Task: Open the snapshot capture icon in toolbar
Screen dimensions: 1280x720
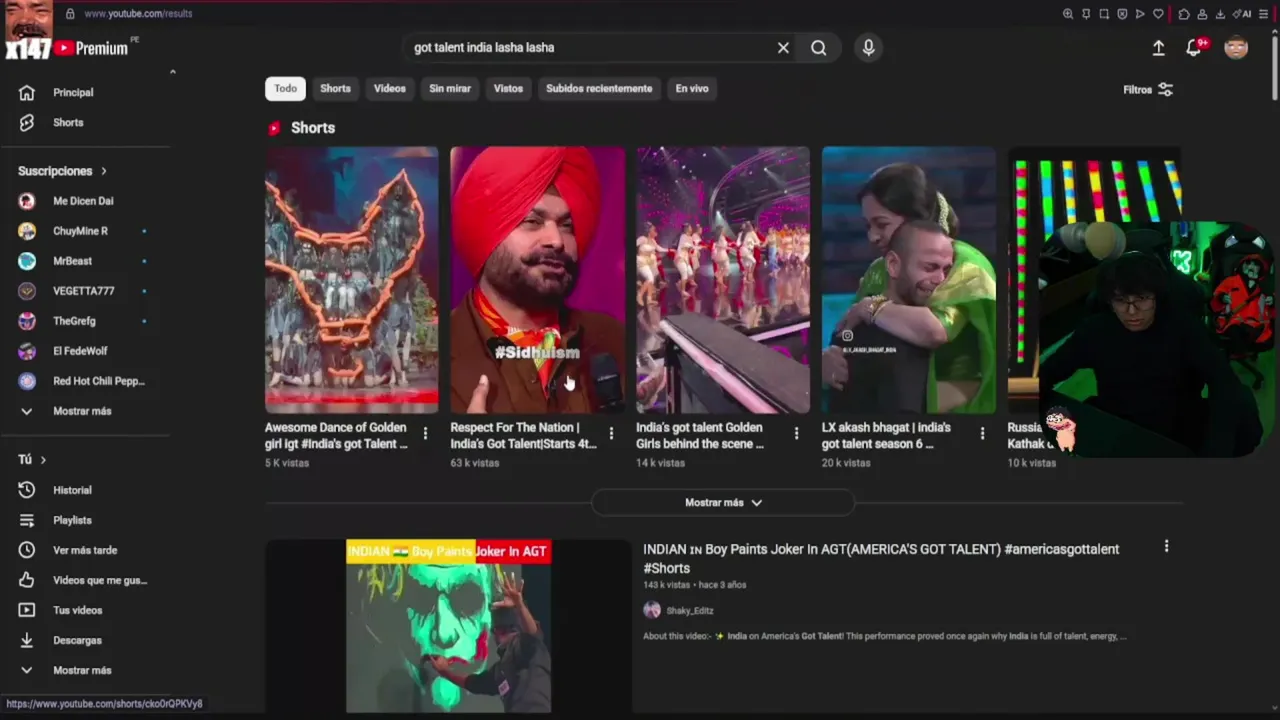Action: coord(1104,14)
